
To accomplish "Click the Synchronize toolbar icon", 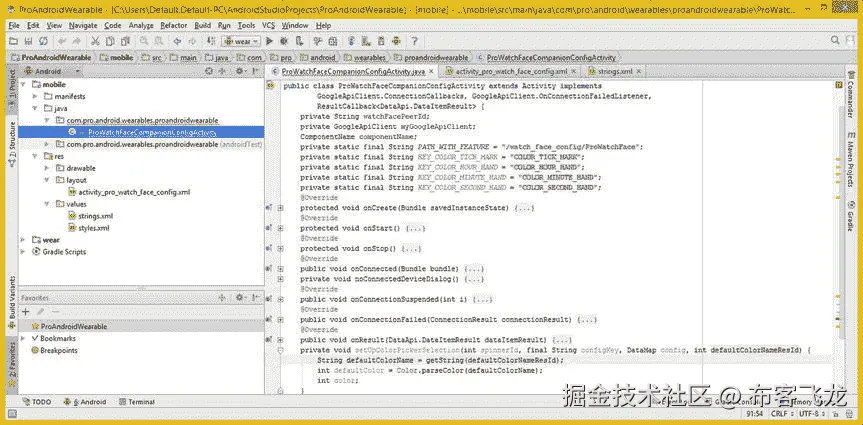I will tap(43, 41).
